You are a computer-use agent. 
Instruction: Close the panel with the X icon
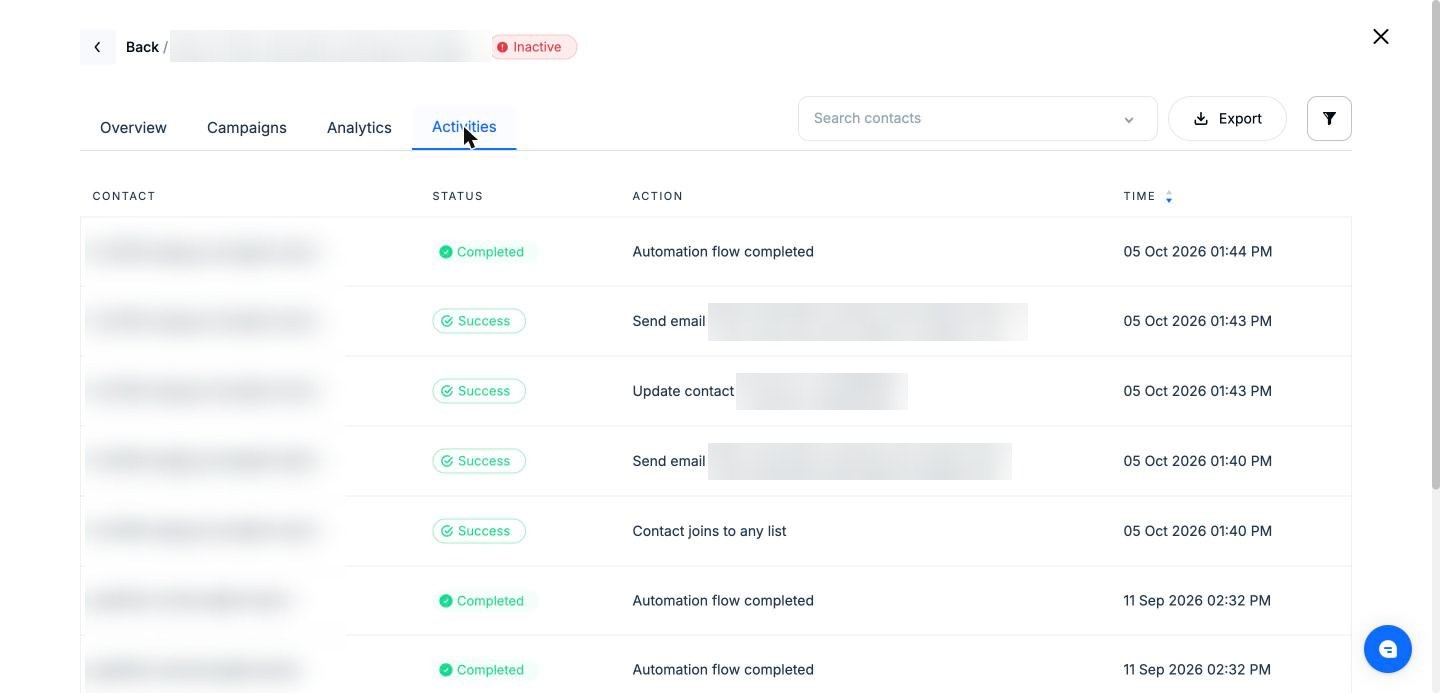[1381, 37]
